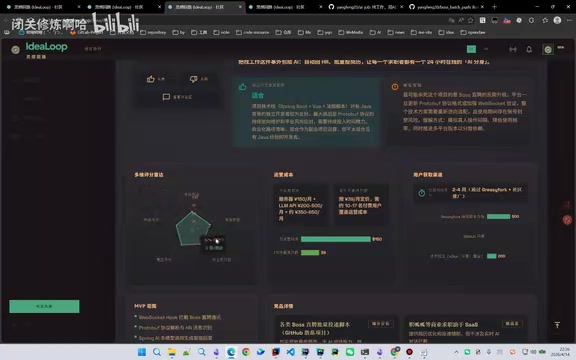576x360 pixels.
Task: Click the broadcast signal icon in header
Action: click(x=512, y=49)
